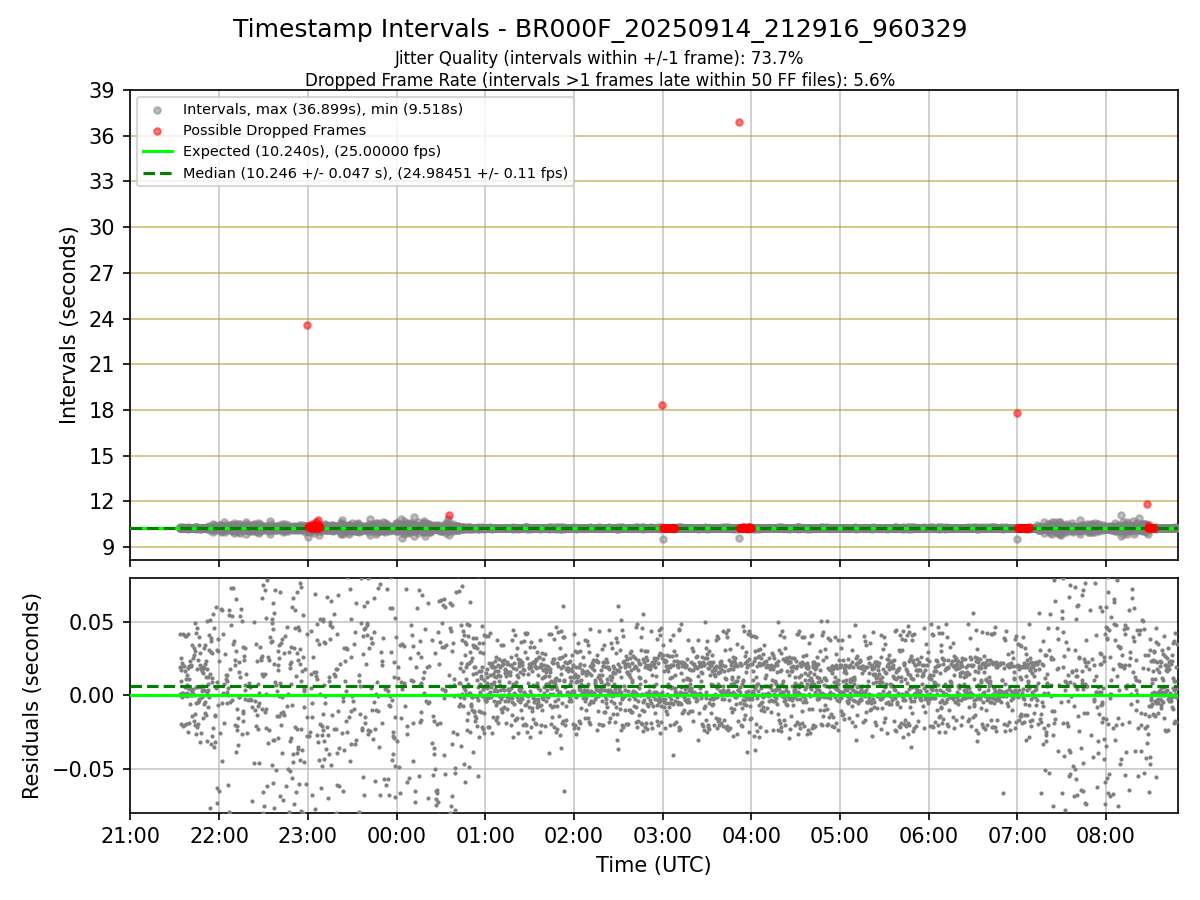The width and height of the screenshot is (1200, 900).
Task: Click the 24 y-axis tick label
Action: (101, 319)
